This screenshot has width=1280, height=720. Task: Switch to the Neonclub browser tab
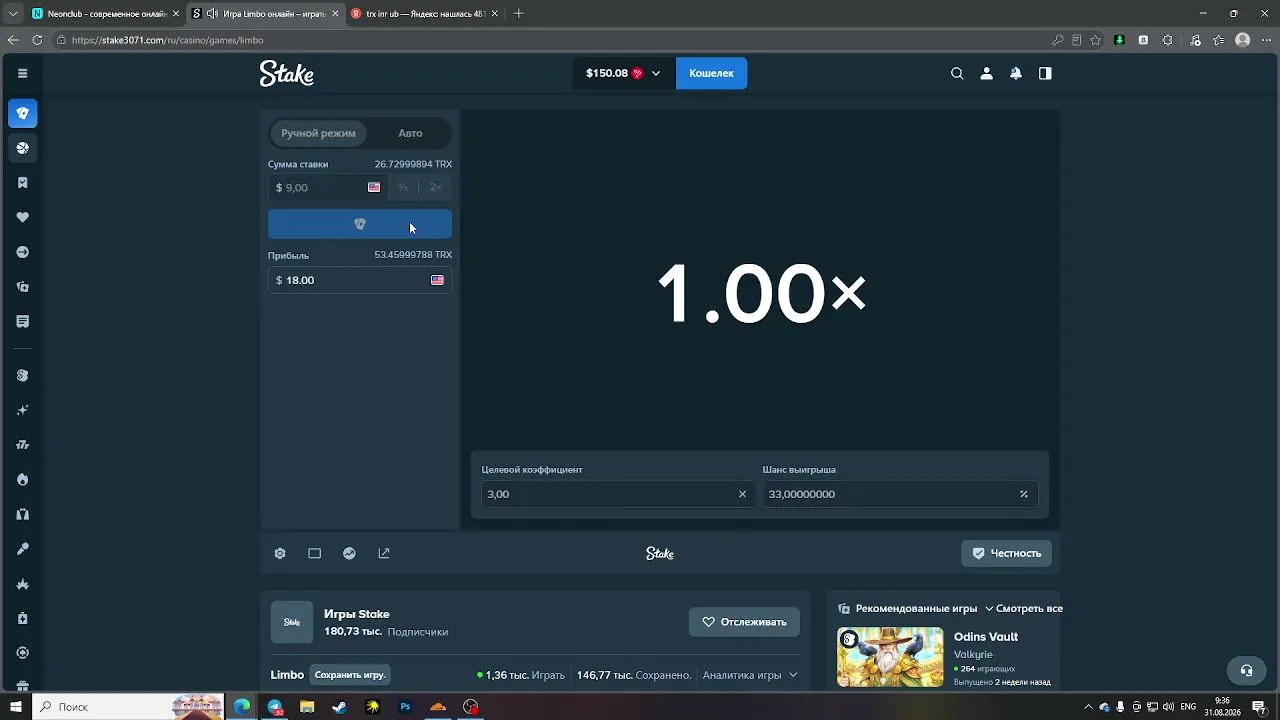[x=105, y=14]
